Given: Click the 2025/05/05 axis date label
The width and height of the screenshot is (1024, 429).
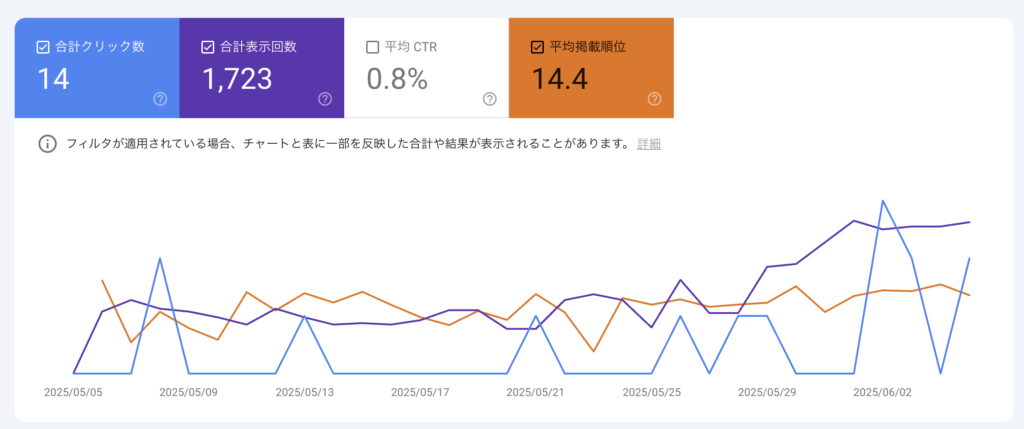Looking at the screenshot, I should (x=73, y=392).
